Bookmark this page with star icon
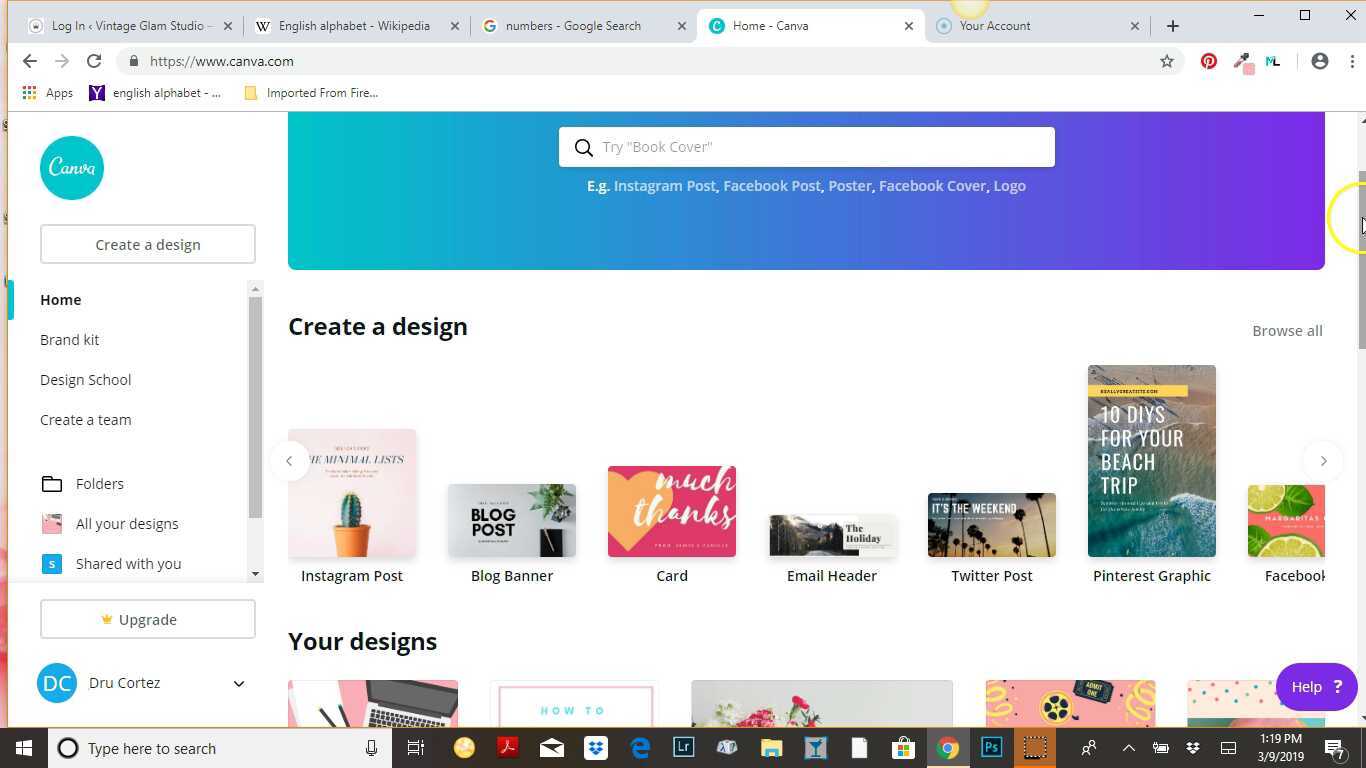Image resolution: width=1366 pixels, height=768 pixels. coord(1166,61)
